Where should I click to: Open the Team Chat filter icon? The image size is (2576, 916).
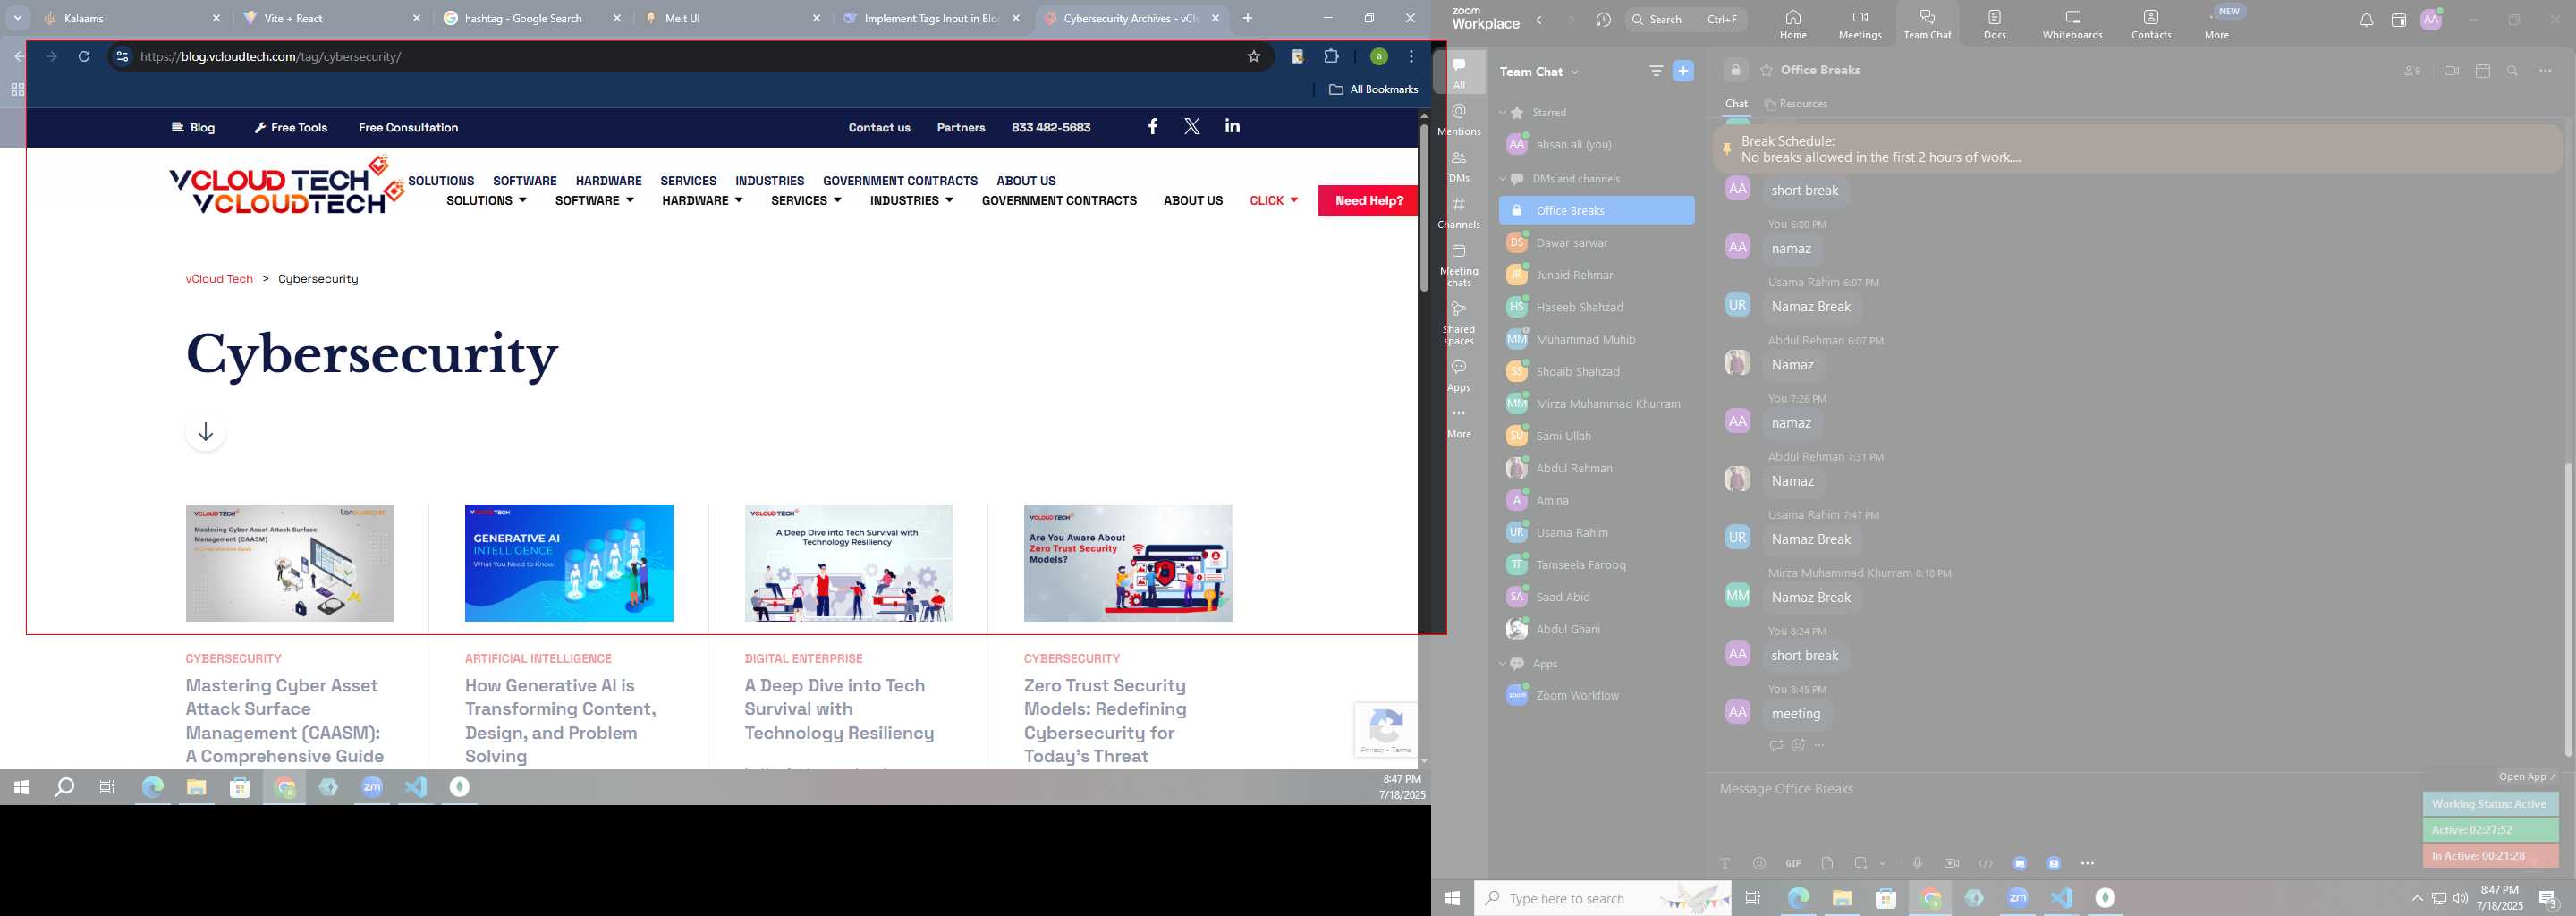pyautogui.click(x=1656, y=71)
